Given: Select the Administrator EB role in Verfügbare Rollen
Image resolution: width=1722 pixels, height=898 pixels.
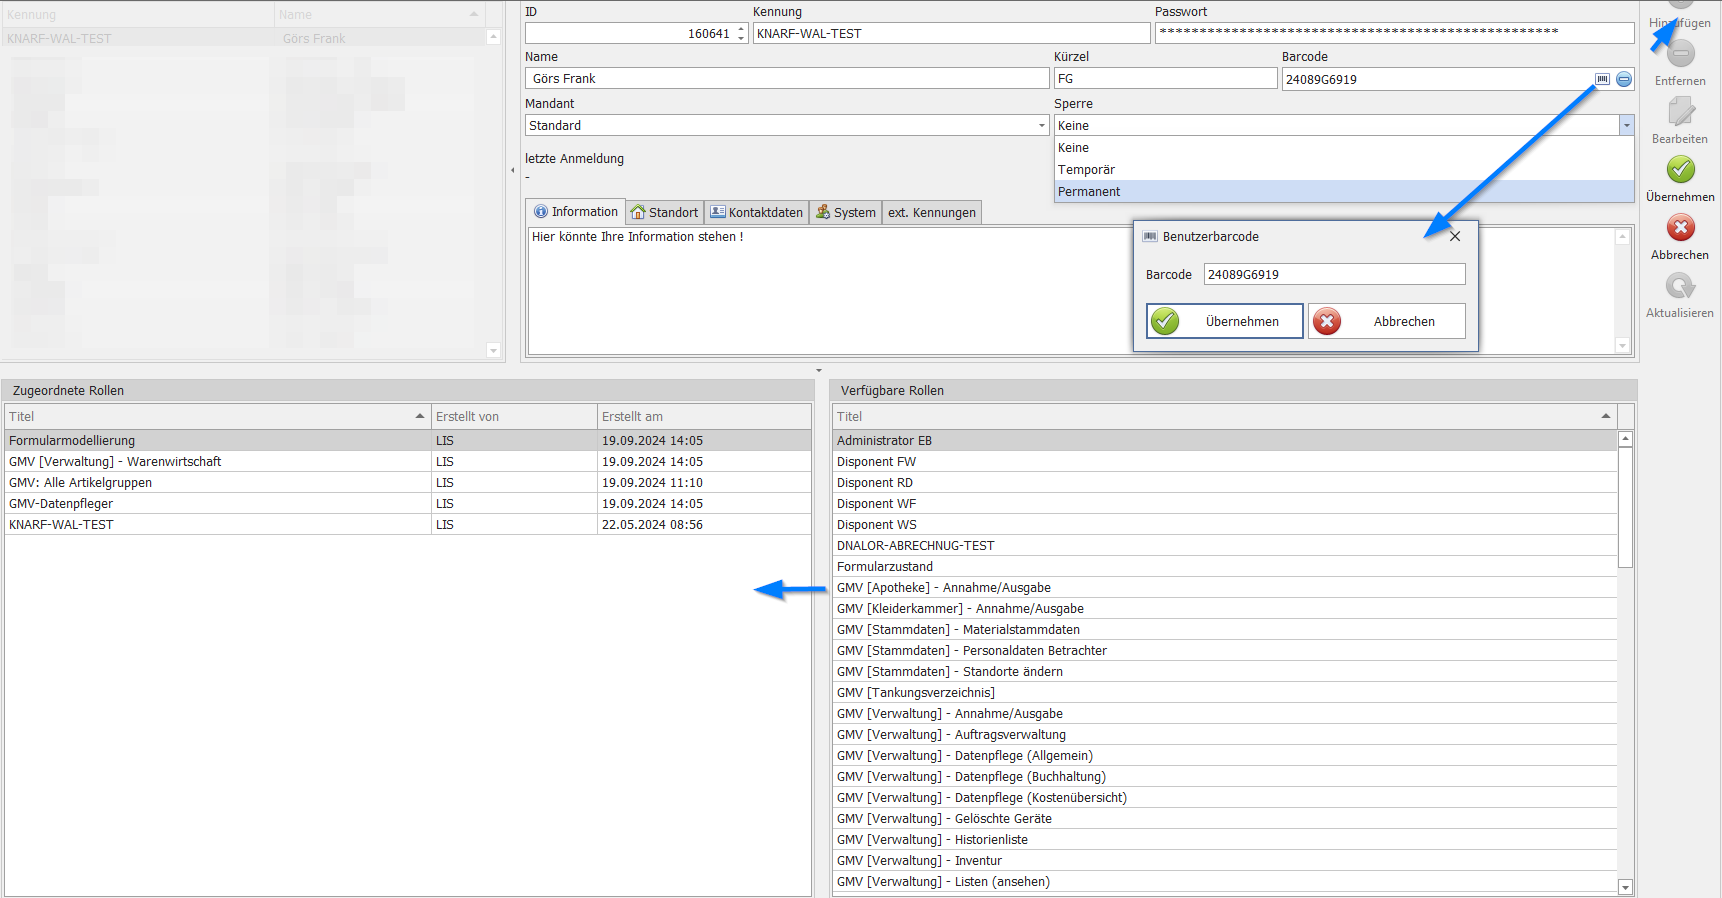Looking at the screenshot, I should tap(884, 441).
